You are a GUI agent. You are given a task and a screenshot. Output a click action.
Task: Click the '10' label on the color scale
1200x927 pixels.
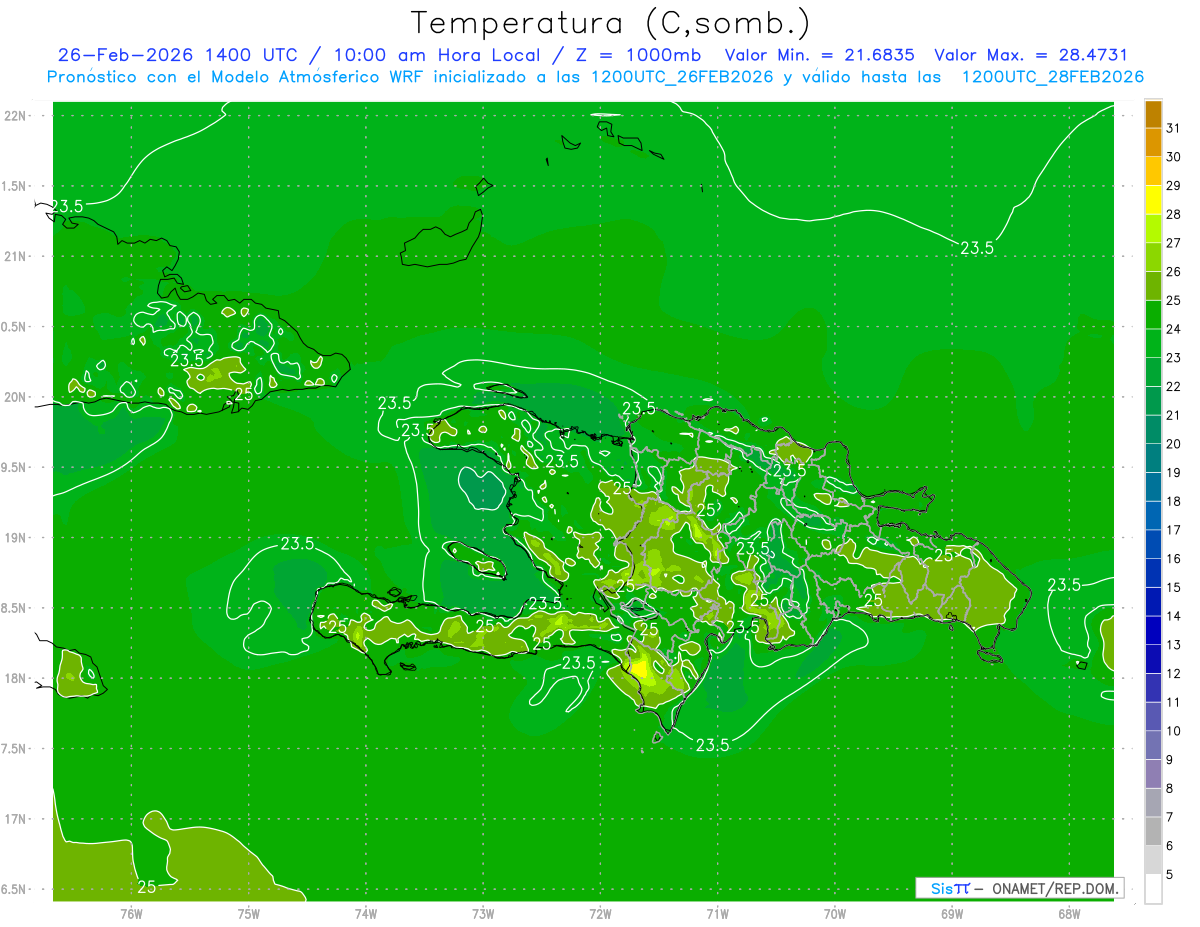[x=1173, y=731]
